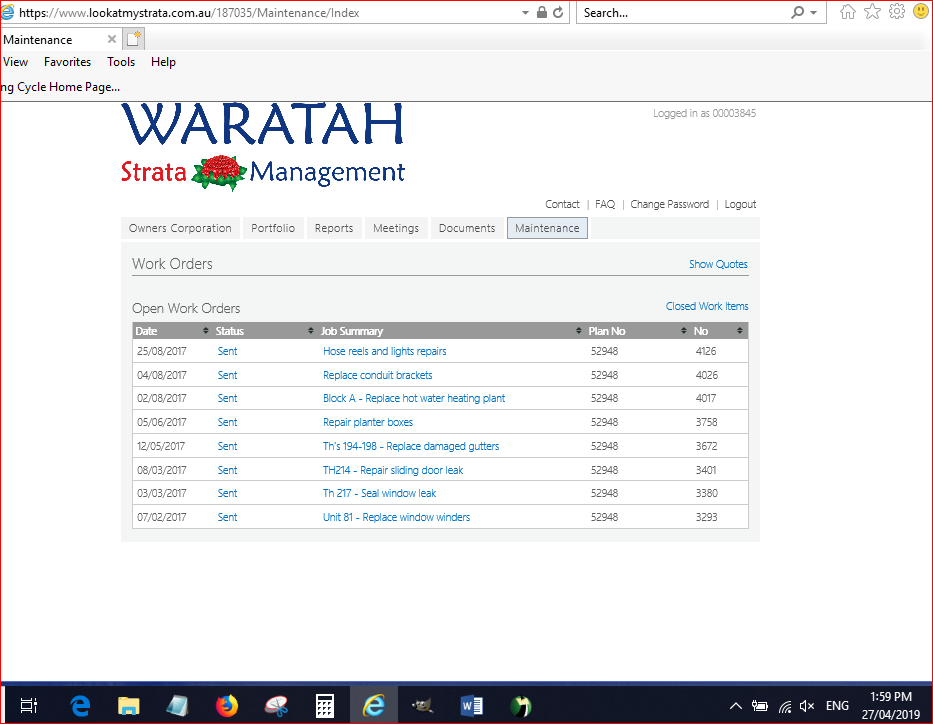This screenshot has width=933, height=724.
Task: Select the Maintenance tab
Action: (547, 228)
